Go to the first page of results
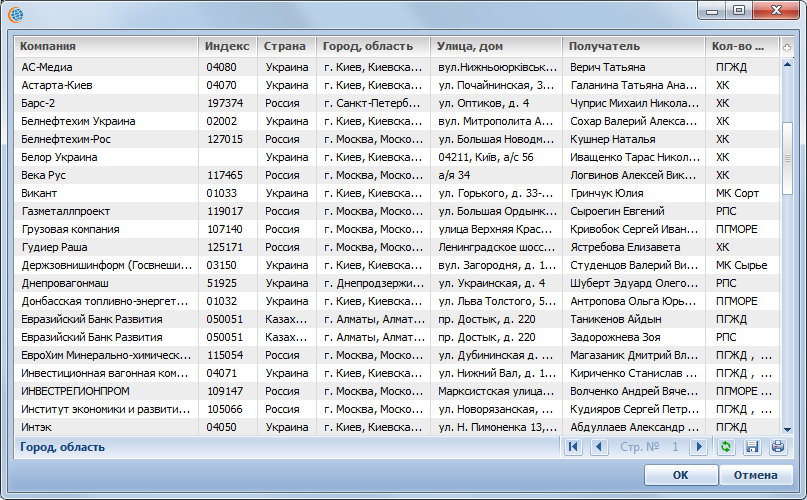The height and width of the screenshot is (500, 807). click(573, 446)
